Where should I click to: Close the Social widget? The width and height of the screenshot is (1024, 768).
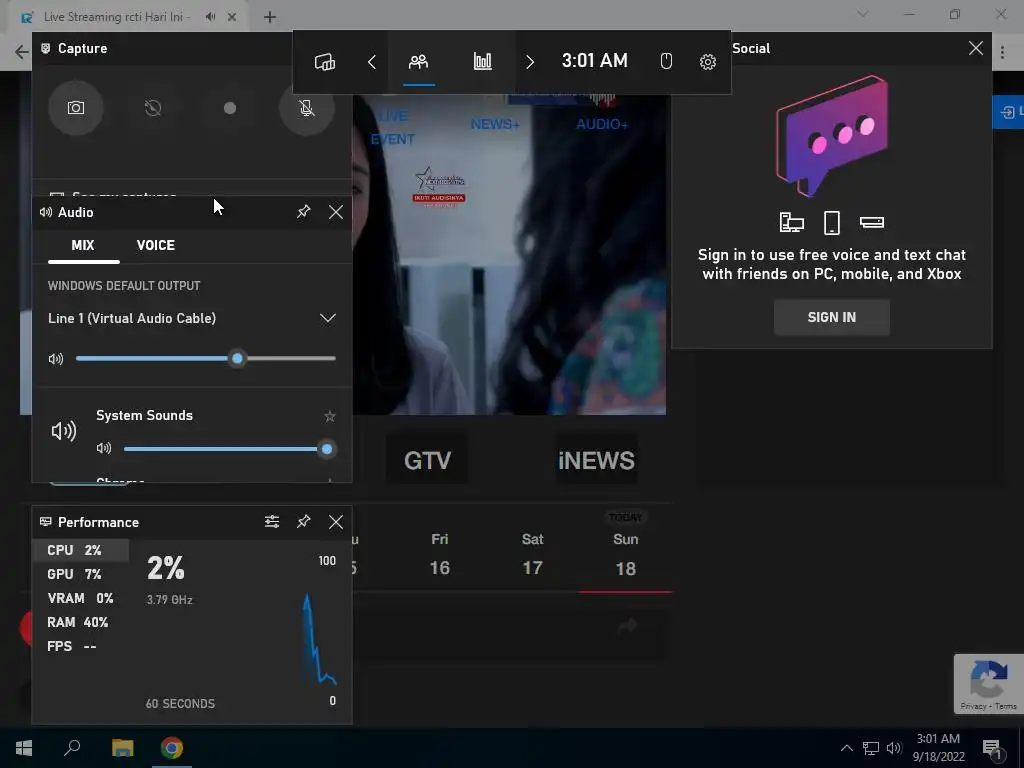point(976,48)
